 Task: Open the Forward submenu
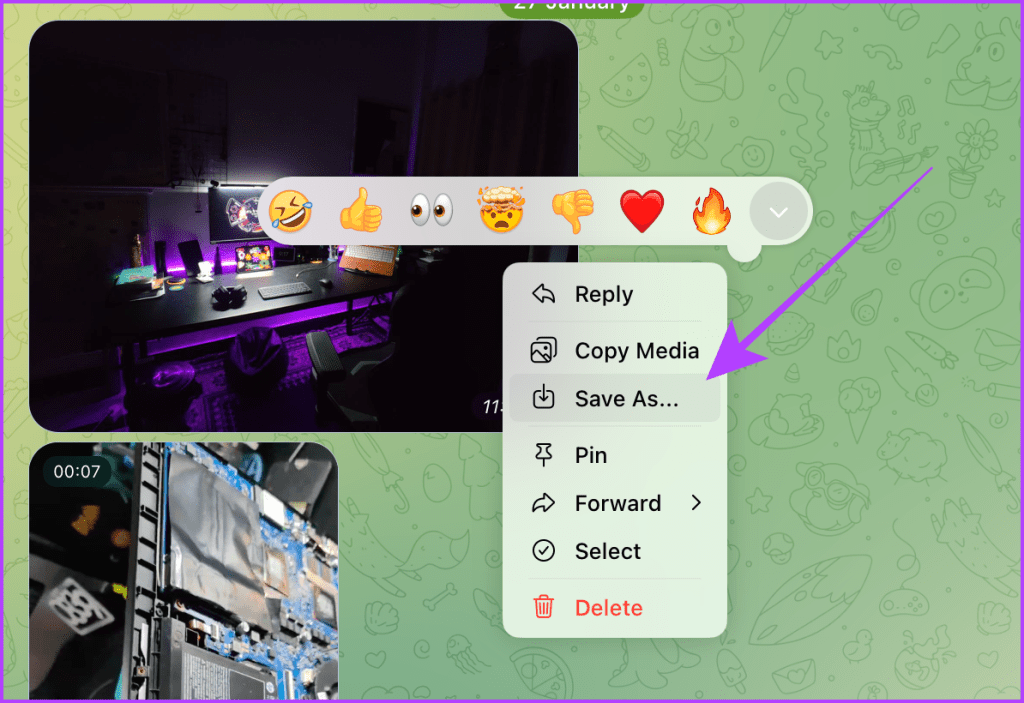[x=615, y=503]
